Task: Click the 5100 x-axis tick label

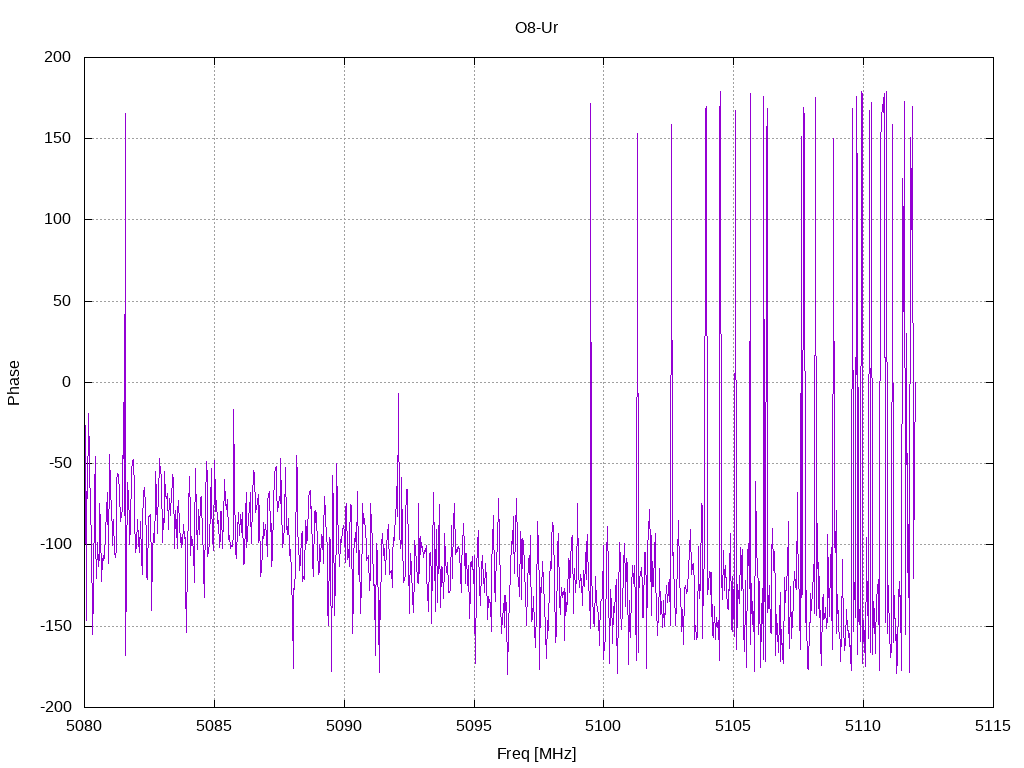Action: point(603,726)
